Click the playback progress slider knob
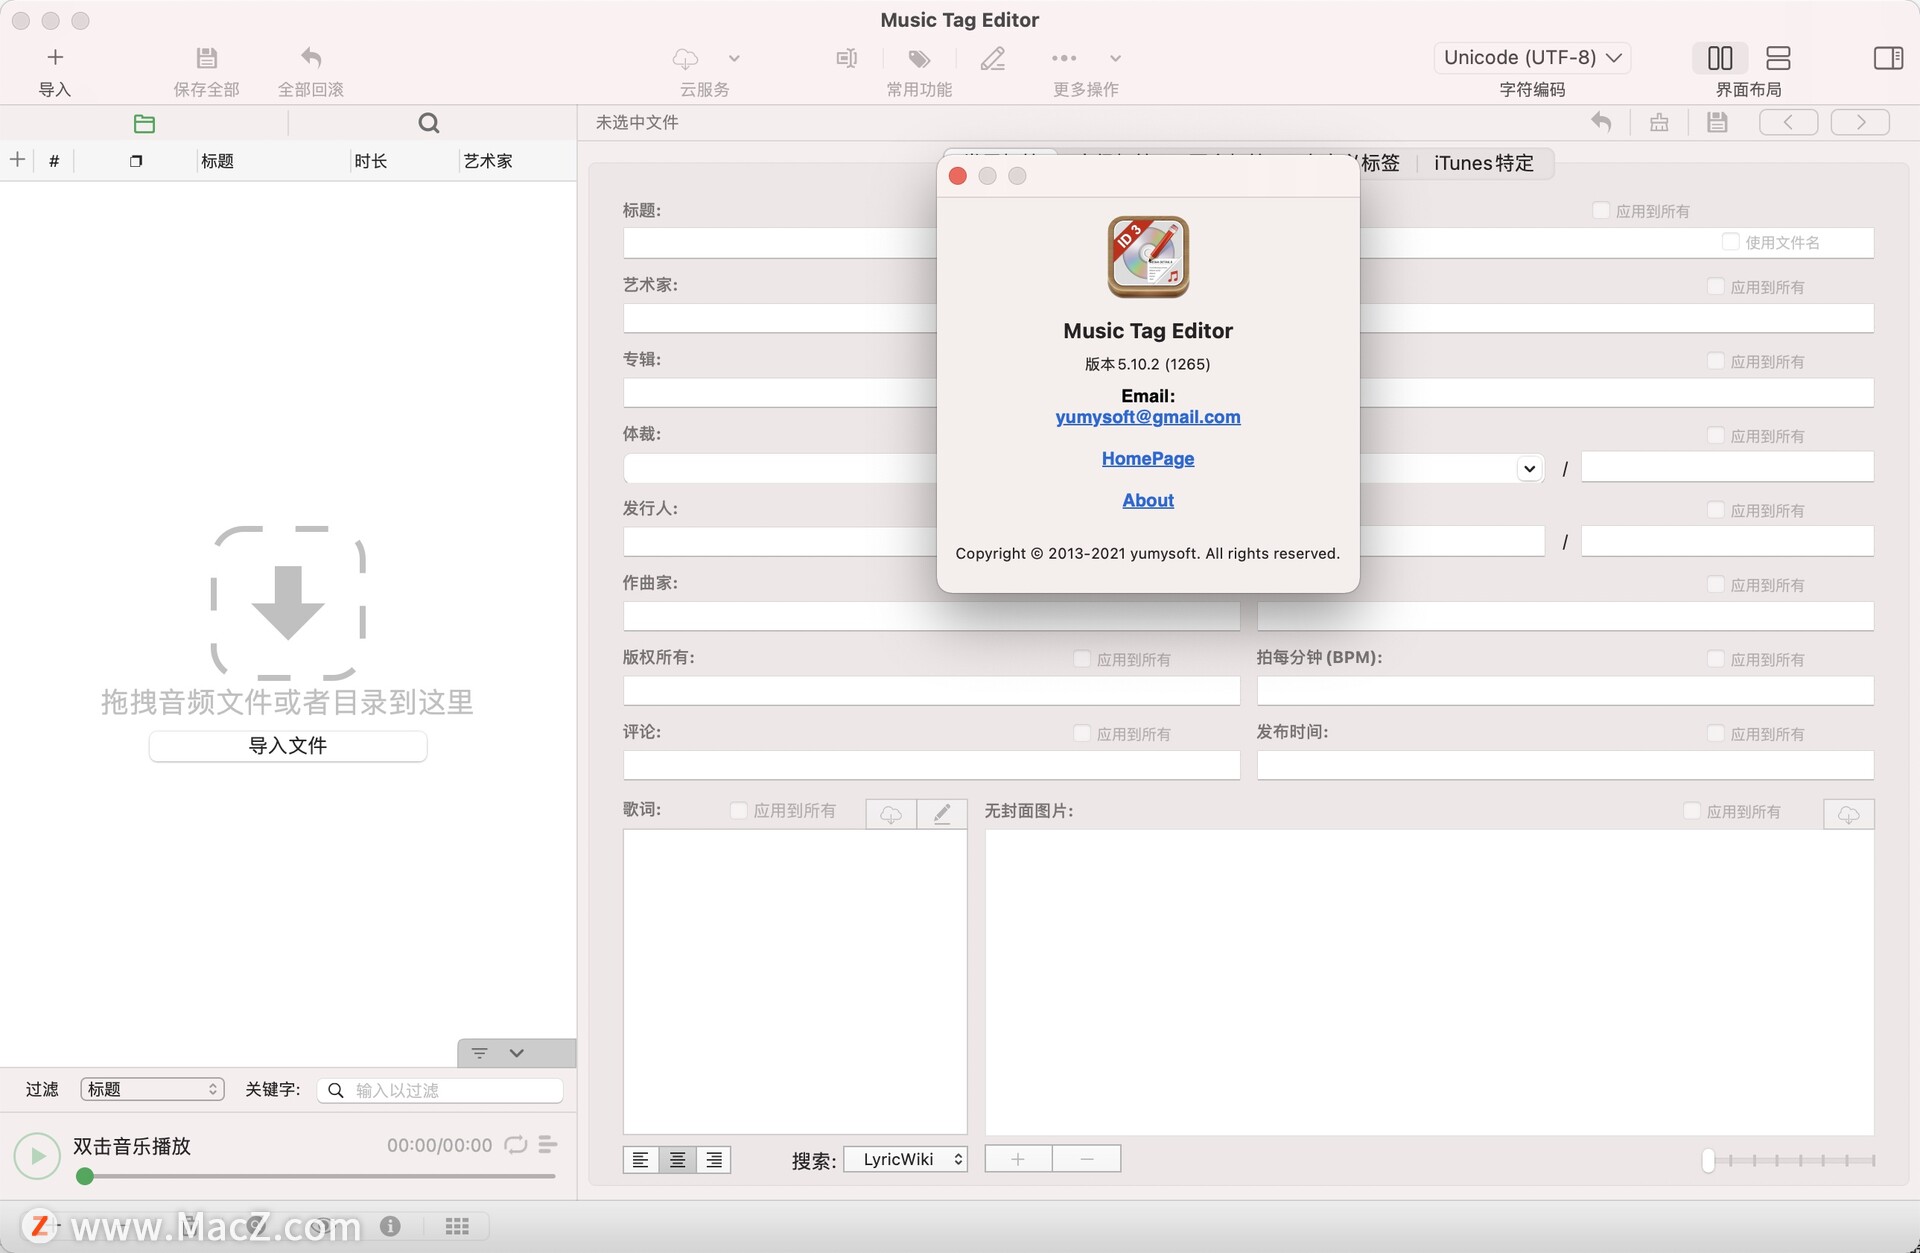 (85, 1176)
